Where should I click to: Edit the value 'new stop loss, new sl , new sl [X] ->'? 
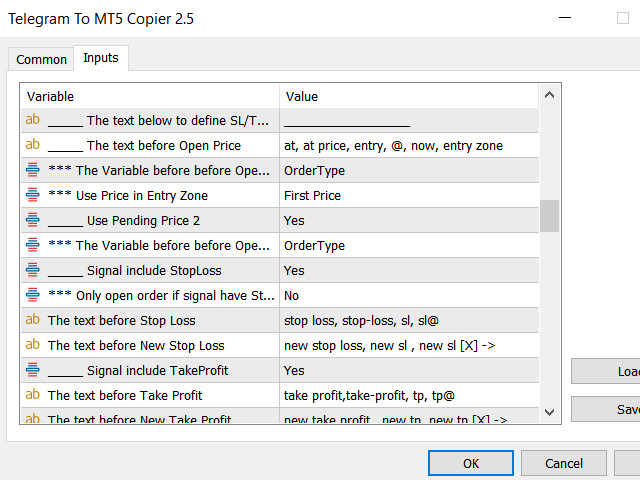(409, 345)
